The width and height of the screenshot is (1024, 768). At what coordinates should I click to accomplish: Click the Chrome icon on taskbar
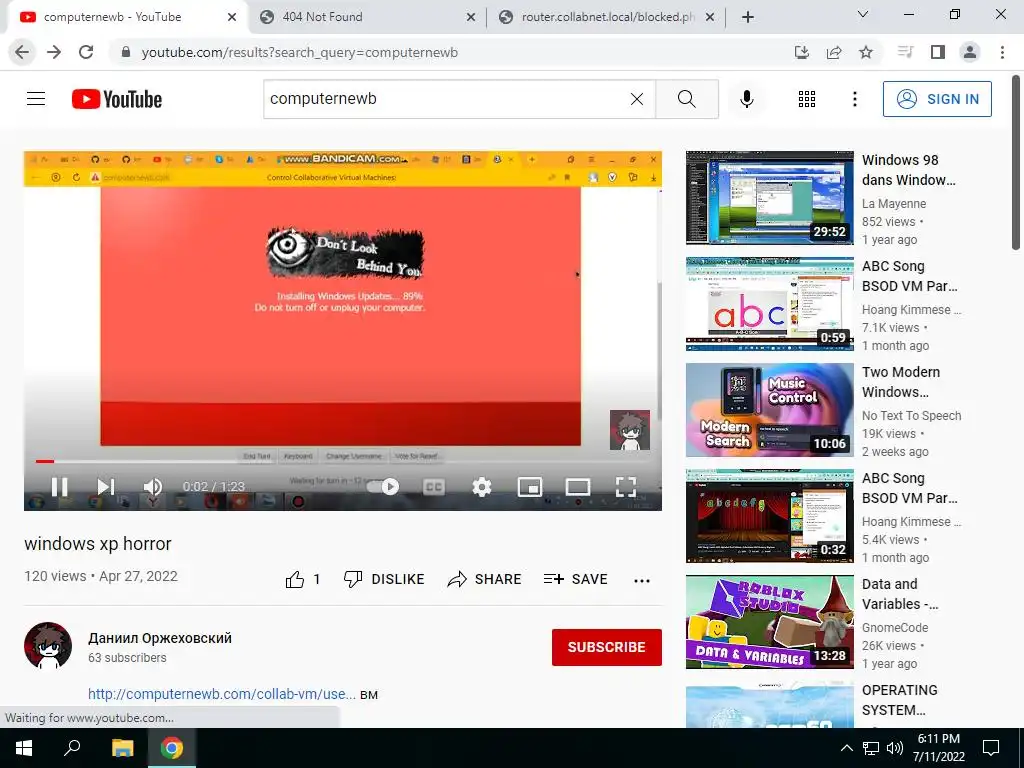172,748
